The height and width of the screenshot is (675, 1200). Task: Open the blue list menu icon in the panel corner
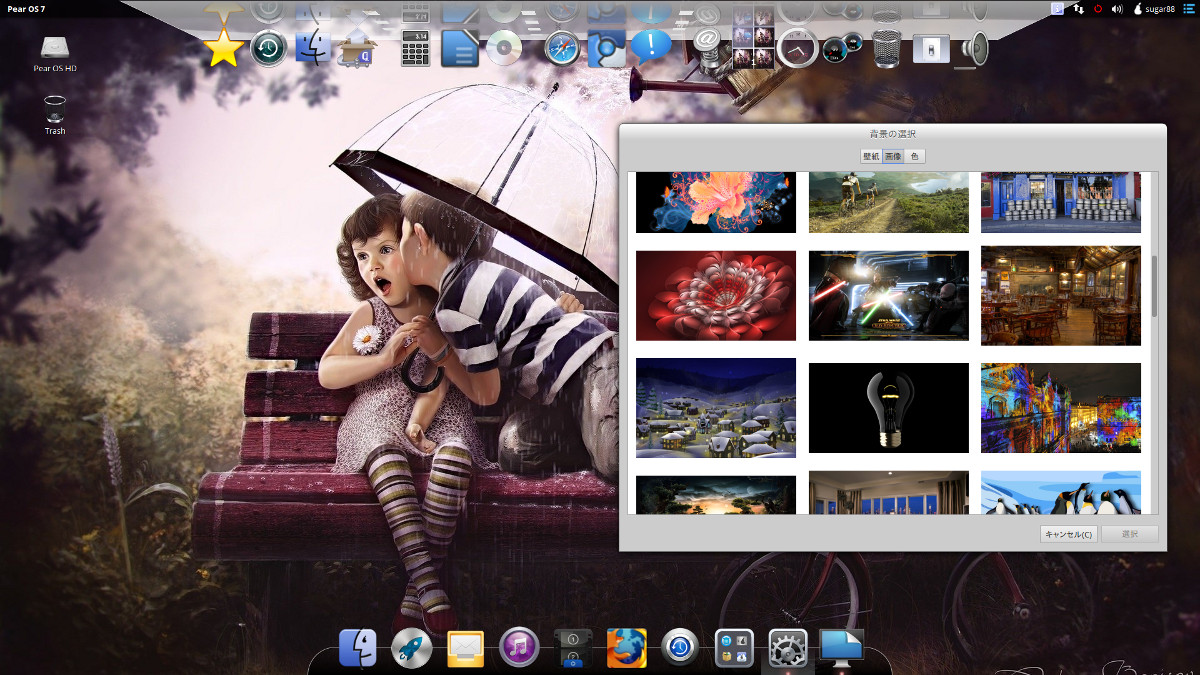tap(1189, 8)
